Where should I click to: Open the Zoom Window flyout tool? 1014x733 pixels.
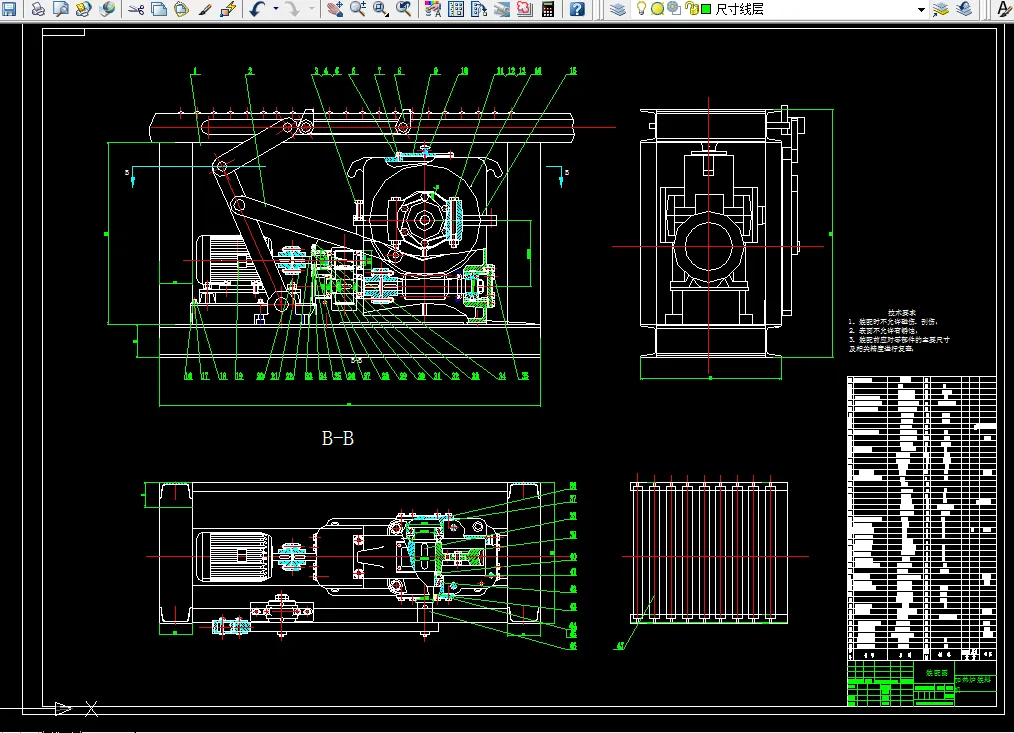click(x=381, y=8)
